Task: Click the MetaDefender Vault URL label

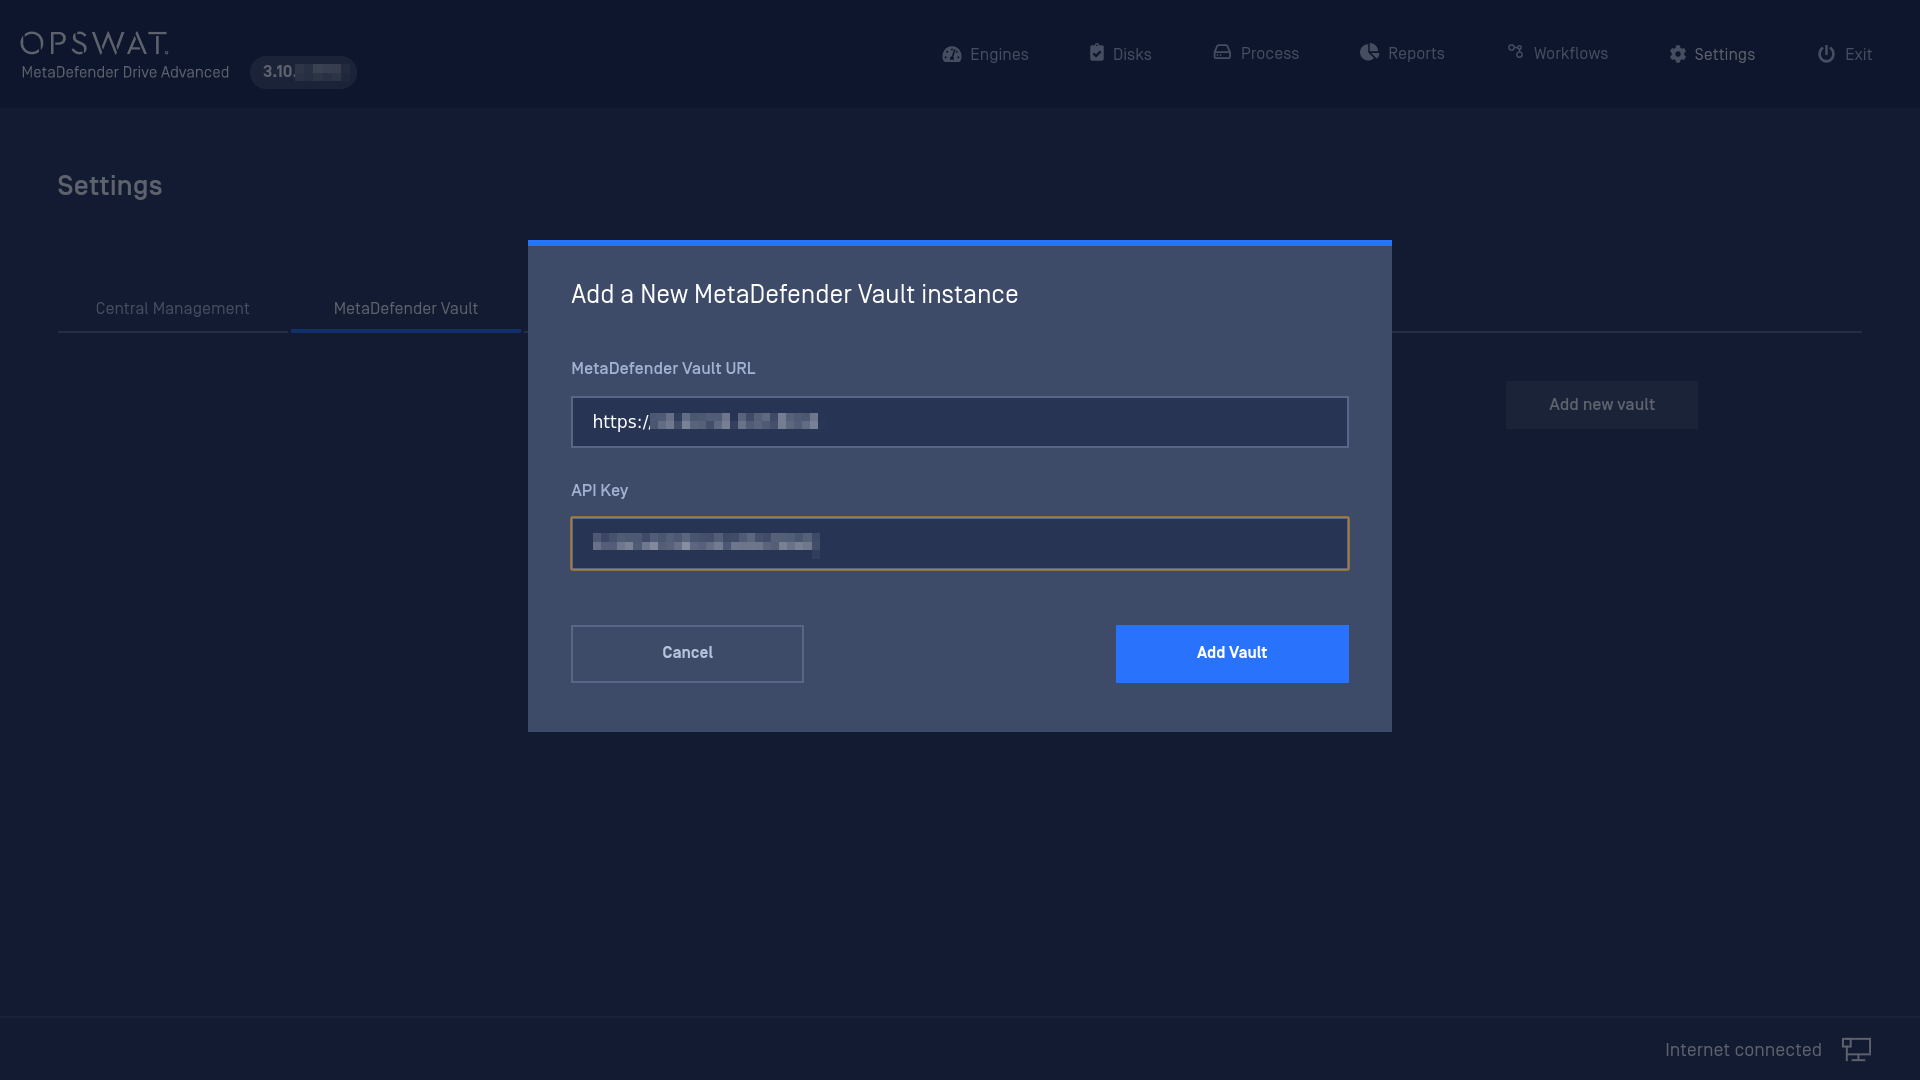Action: 663,368
